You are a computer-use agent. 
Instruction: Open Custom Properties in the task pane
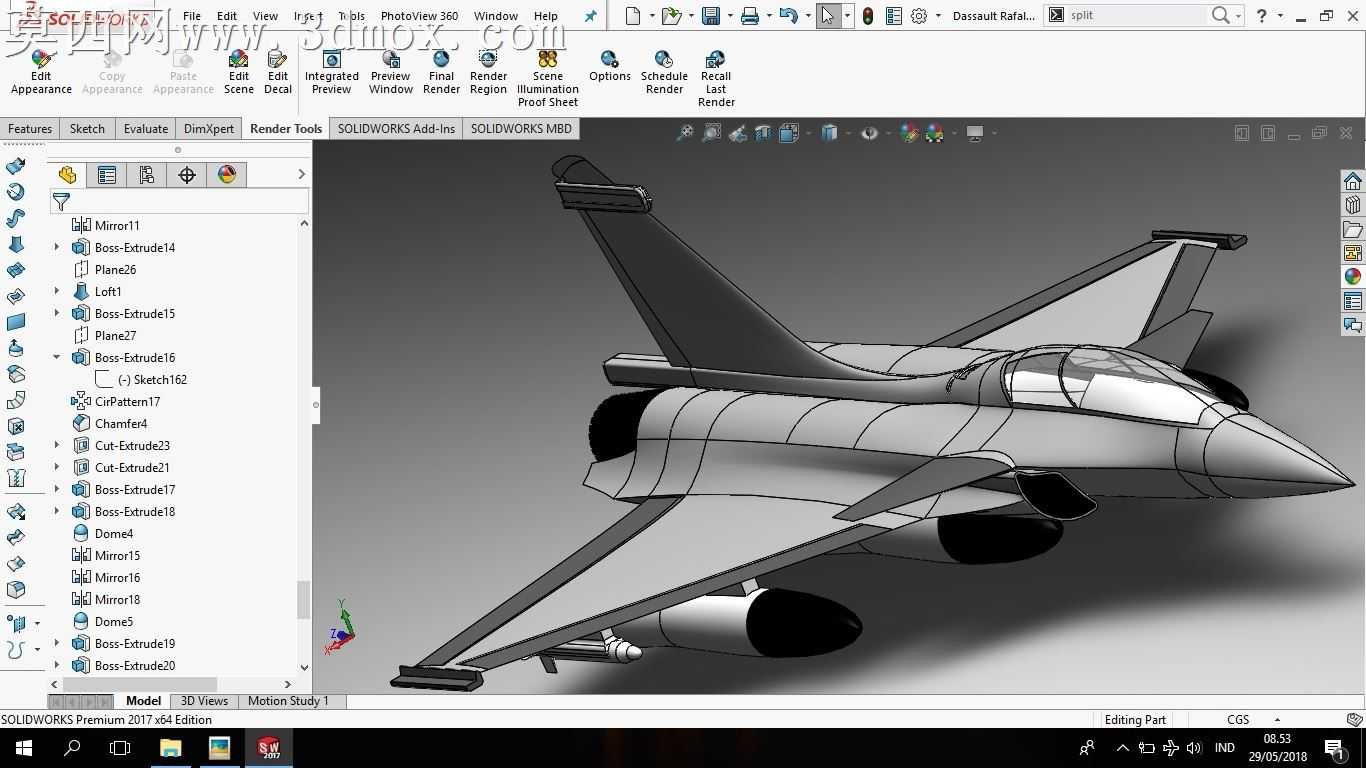click(x=1353, y=301)
